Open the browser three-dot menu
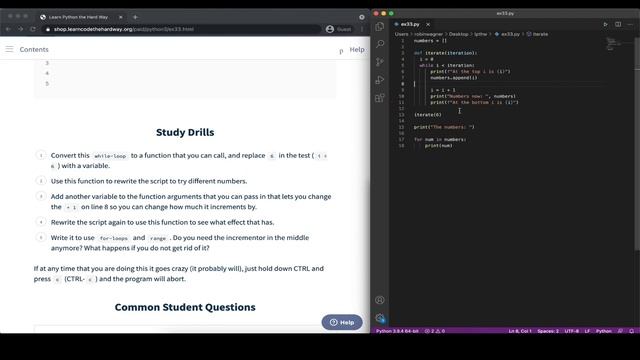This screenshot has width=640, height=360. point(362,29)
